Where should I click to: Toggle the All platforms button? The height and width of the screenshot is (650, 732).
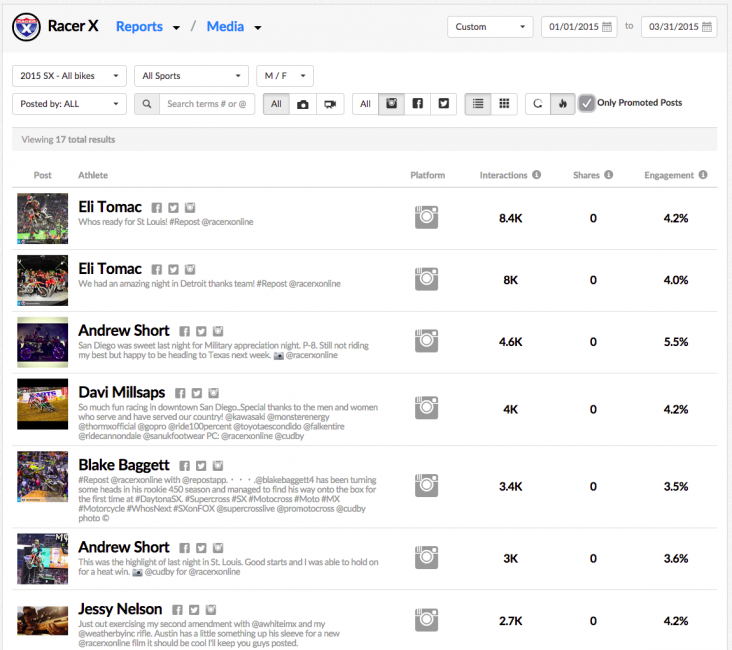[x=366, y=104]
